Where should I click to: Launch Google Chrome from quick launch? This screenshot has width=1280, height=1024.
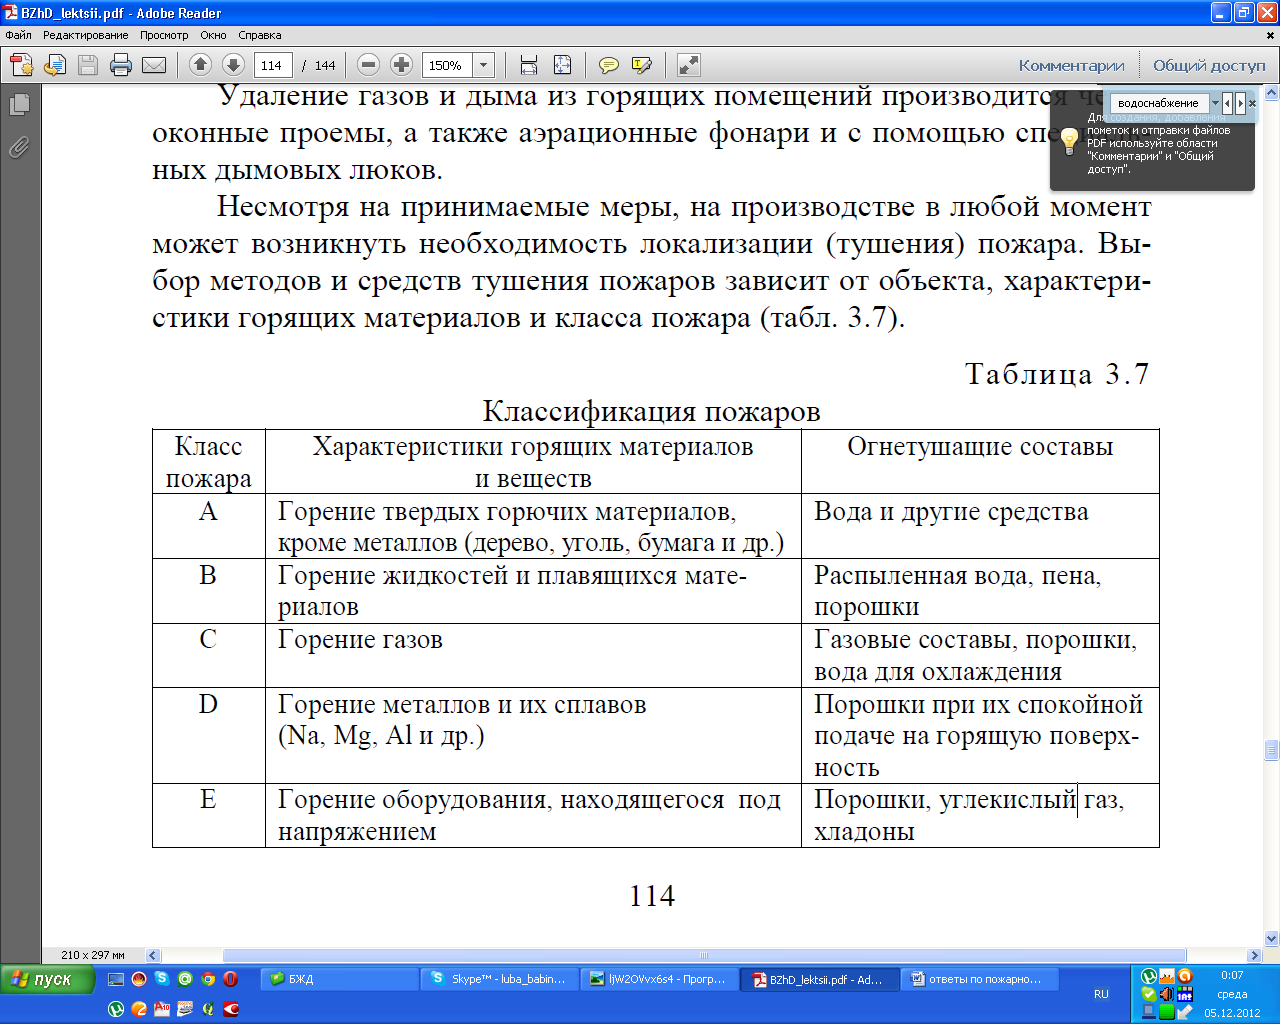[208, 979]
